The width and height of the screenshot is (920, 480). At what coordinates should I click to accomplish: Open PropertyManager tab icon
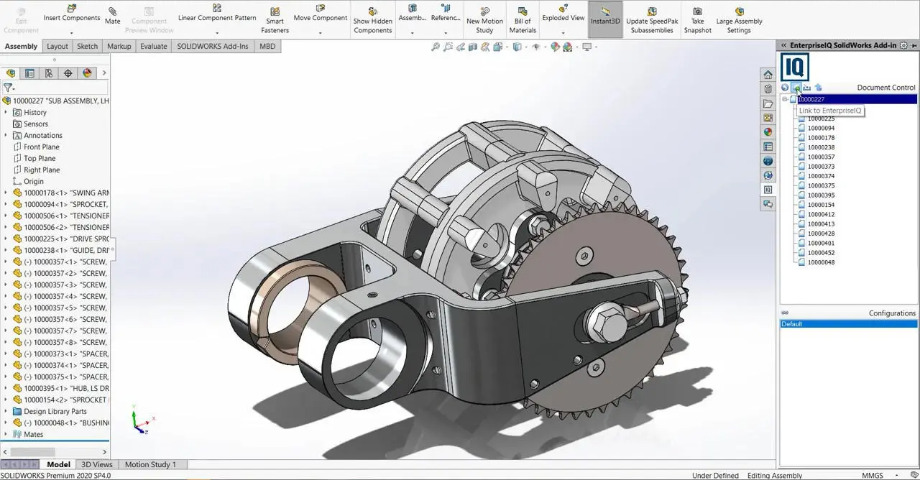pos(29,73)
